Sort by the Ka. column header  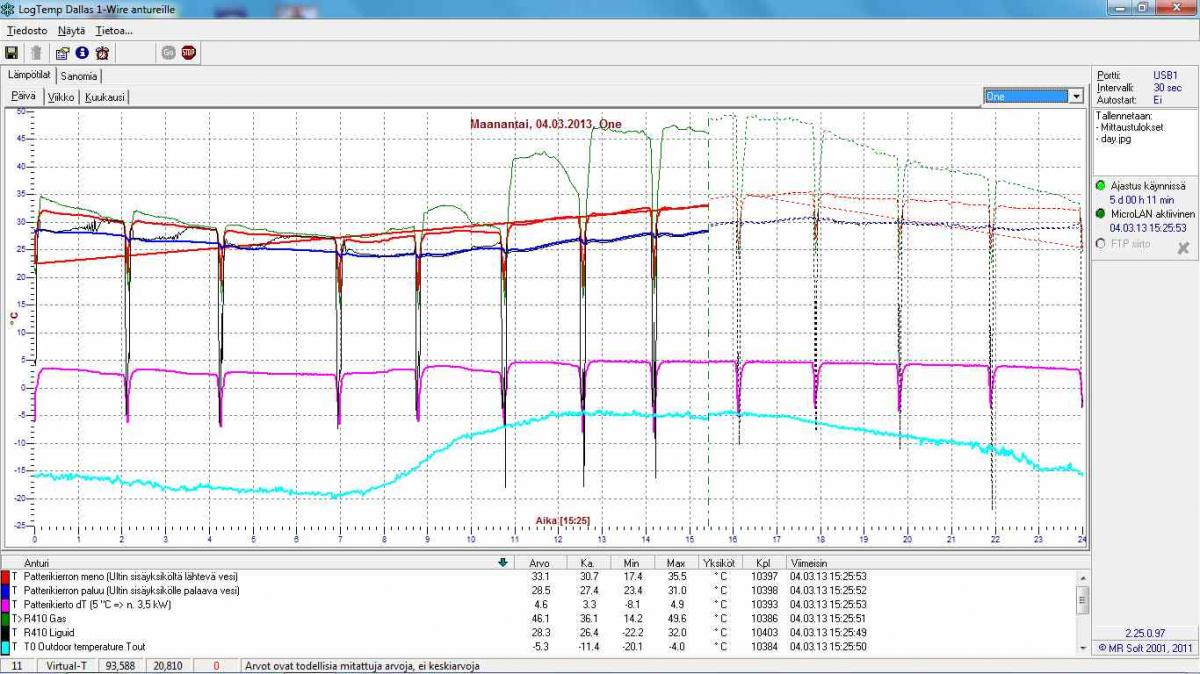(588, 563)
